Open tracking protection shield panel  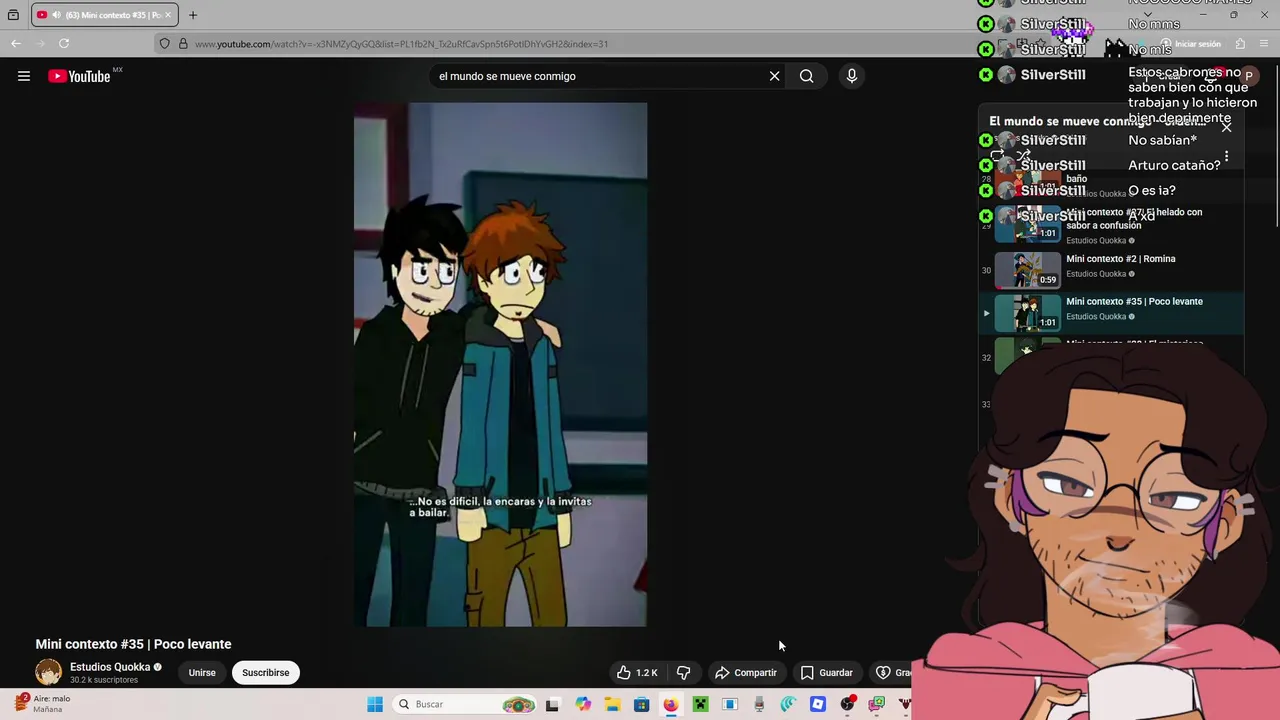tap(165, 44)
